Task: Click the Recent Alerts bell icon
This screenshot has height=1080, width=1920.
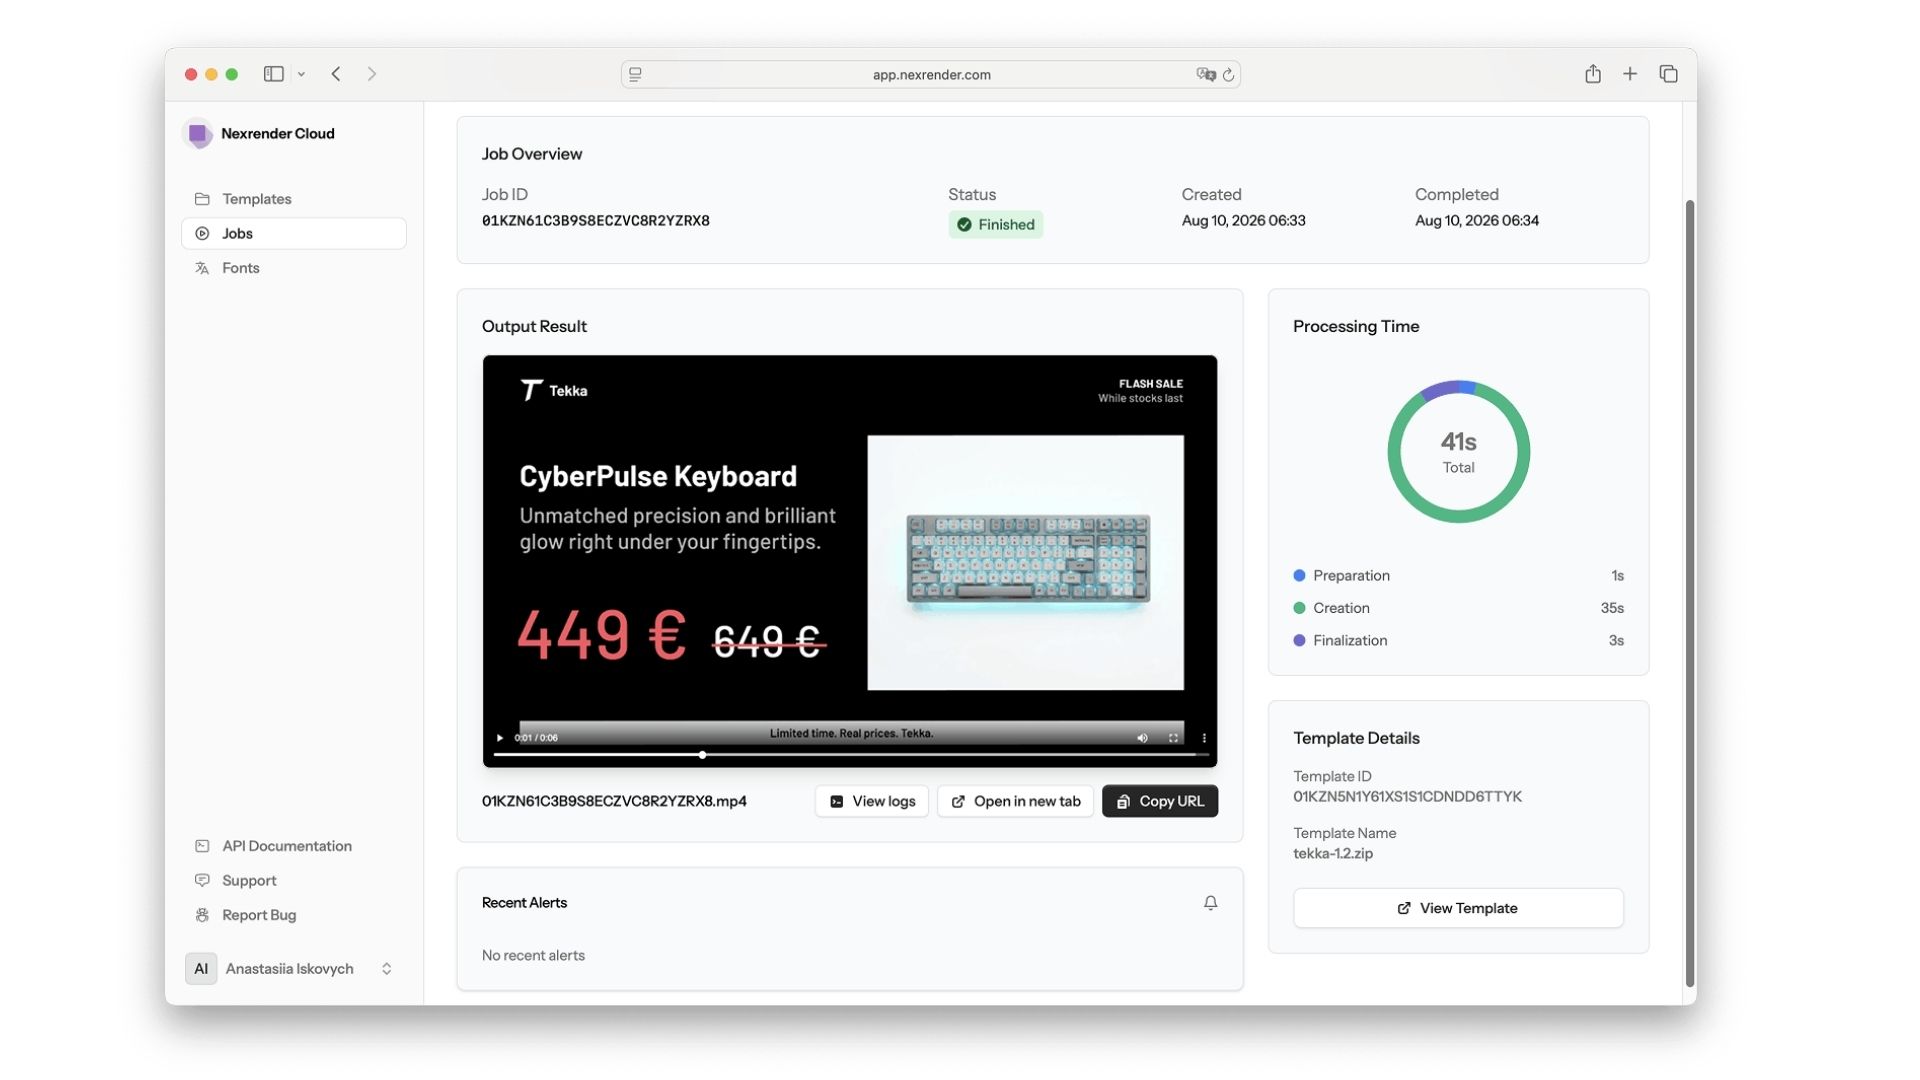Action: [x=1210, y=903]
